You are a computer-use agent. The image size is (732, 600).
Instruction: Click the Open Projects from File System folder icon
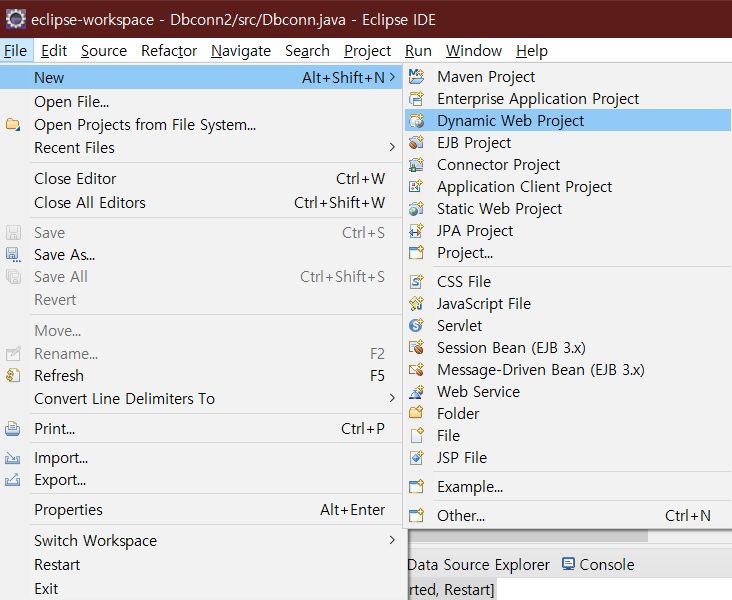tap(13, 124)
